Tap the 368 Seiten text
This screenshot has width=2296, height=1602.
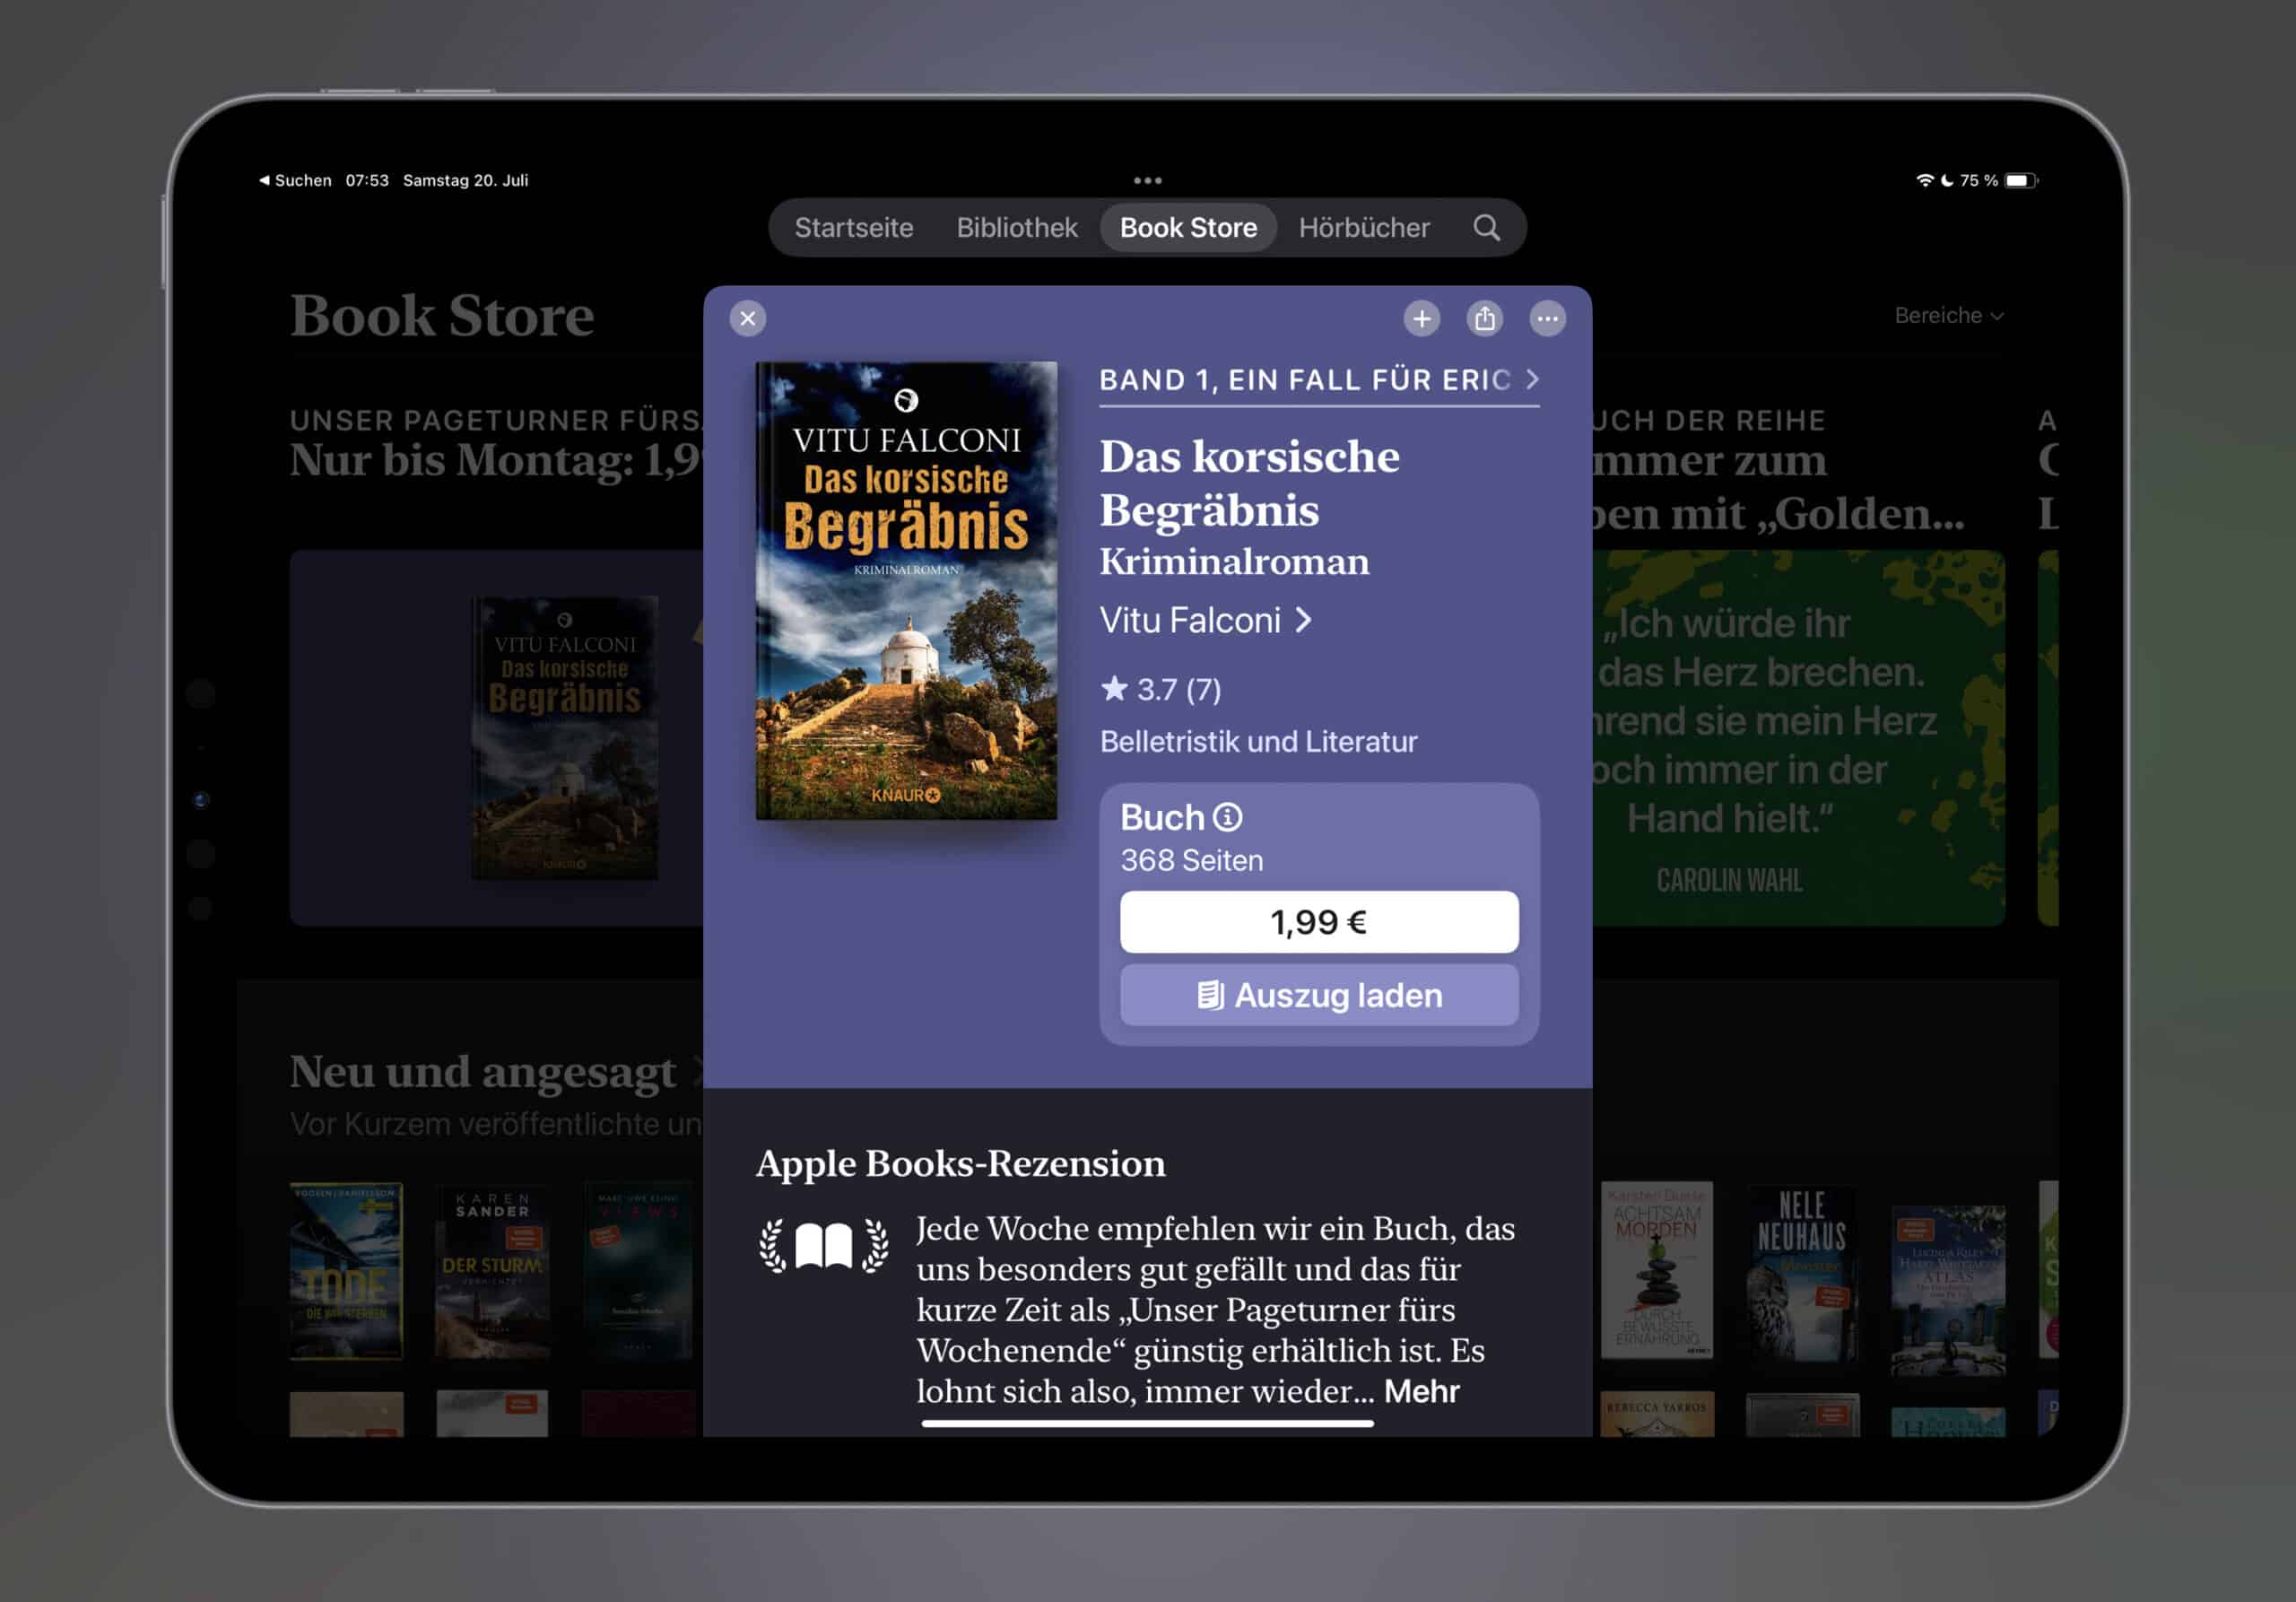1191,860
